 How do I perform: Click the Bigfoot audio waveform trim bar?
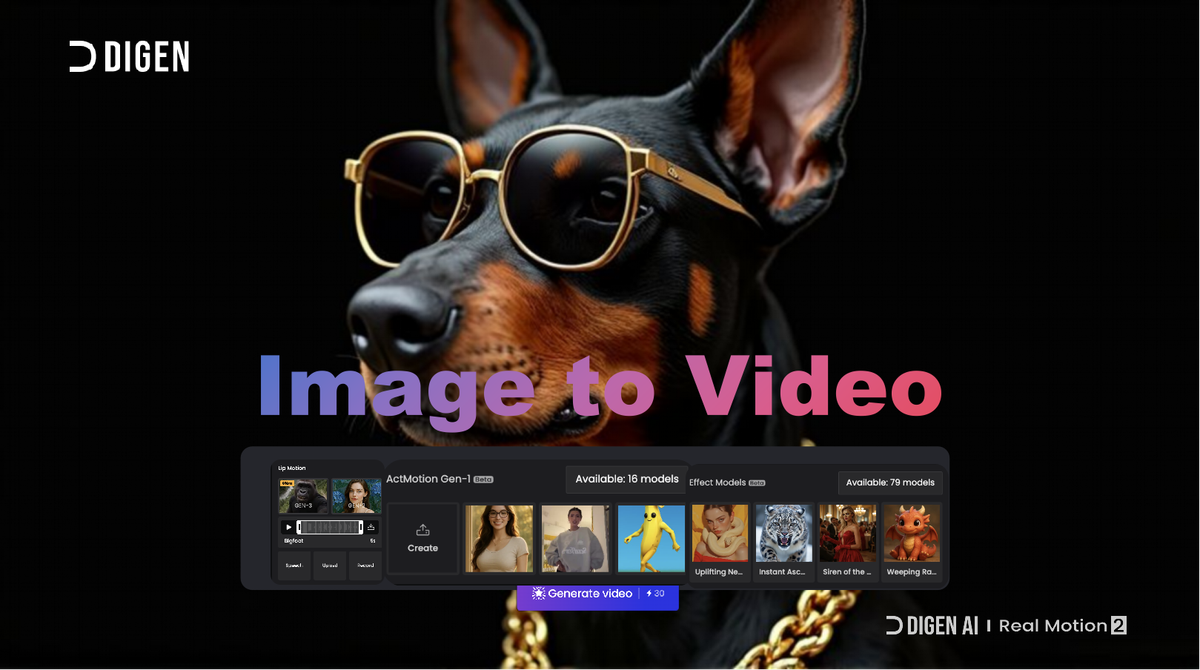tap(329, 527)
